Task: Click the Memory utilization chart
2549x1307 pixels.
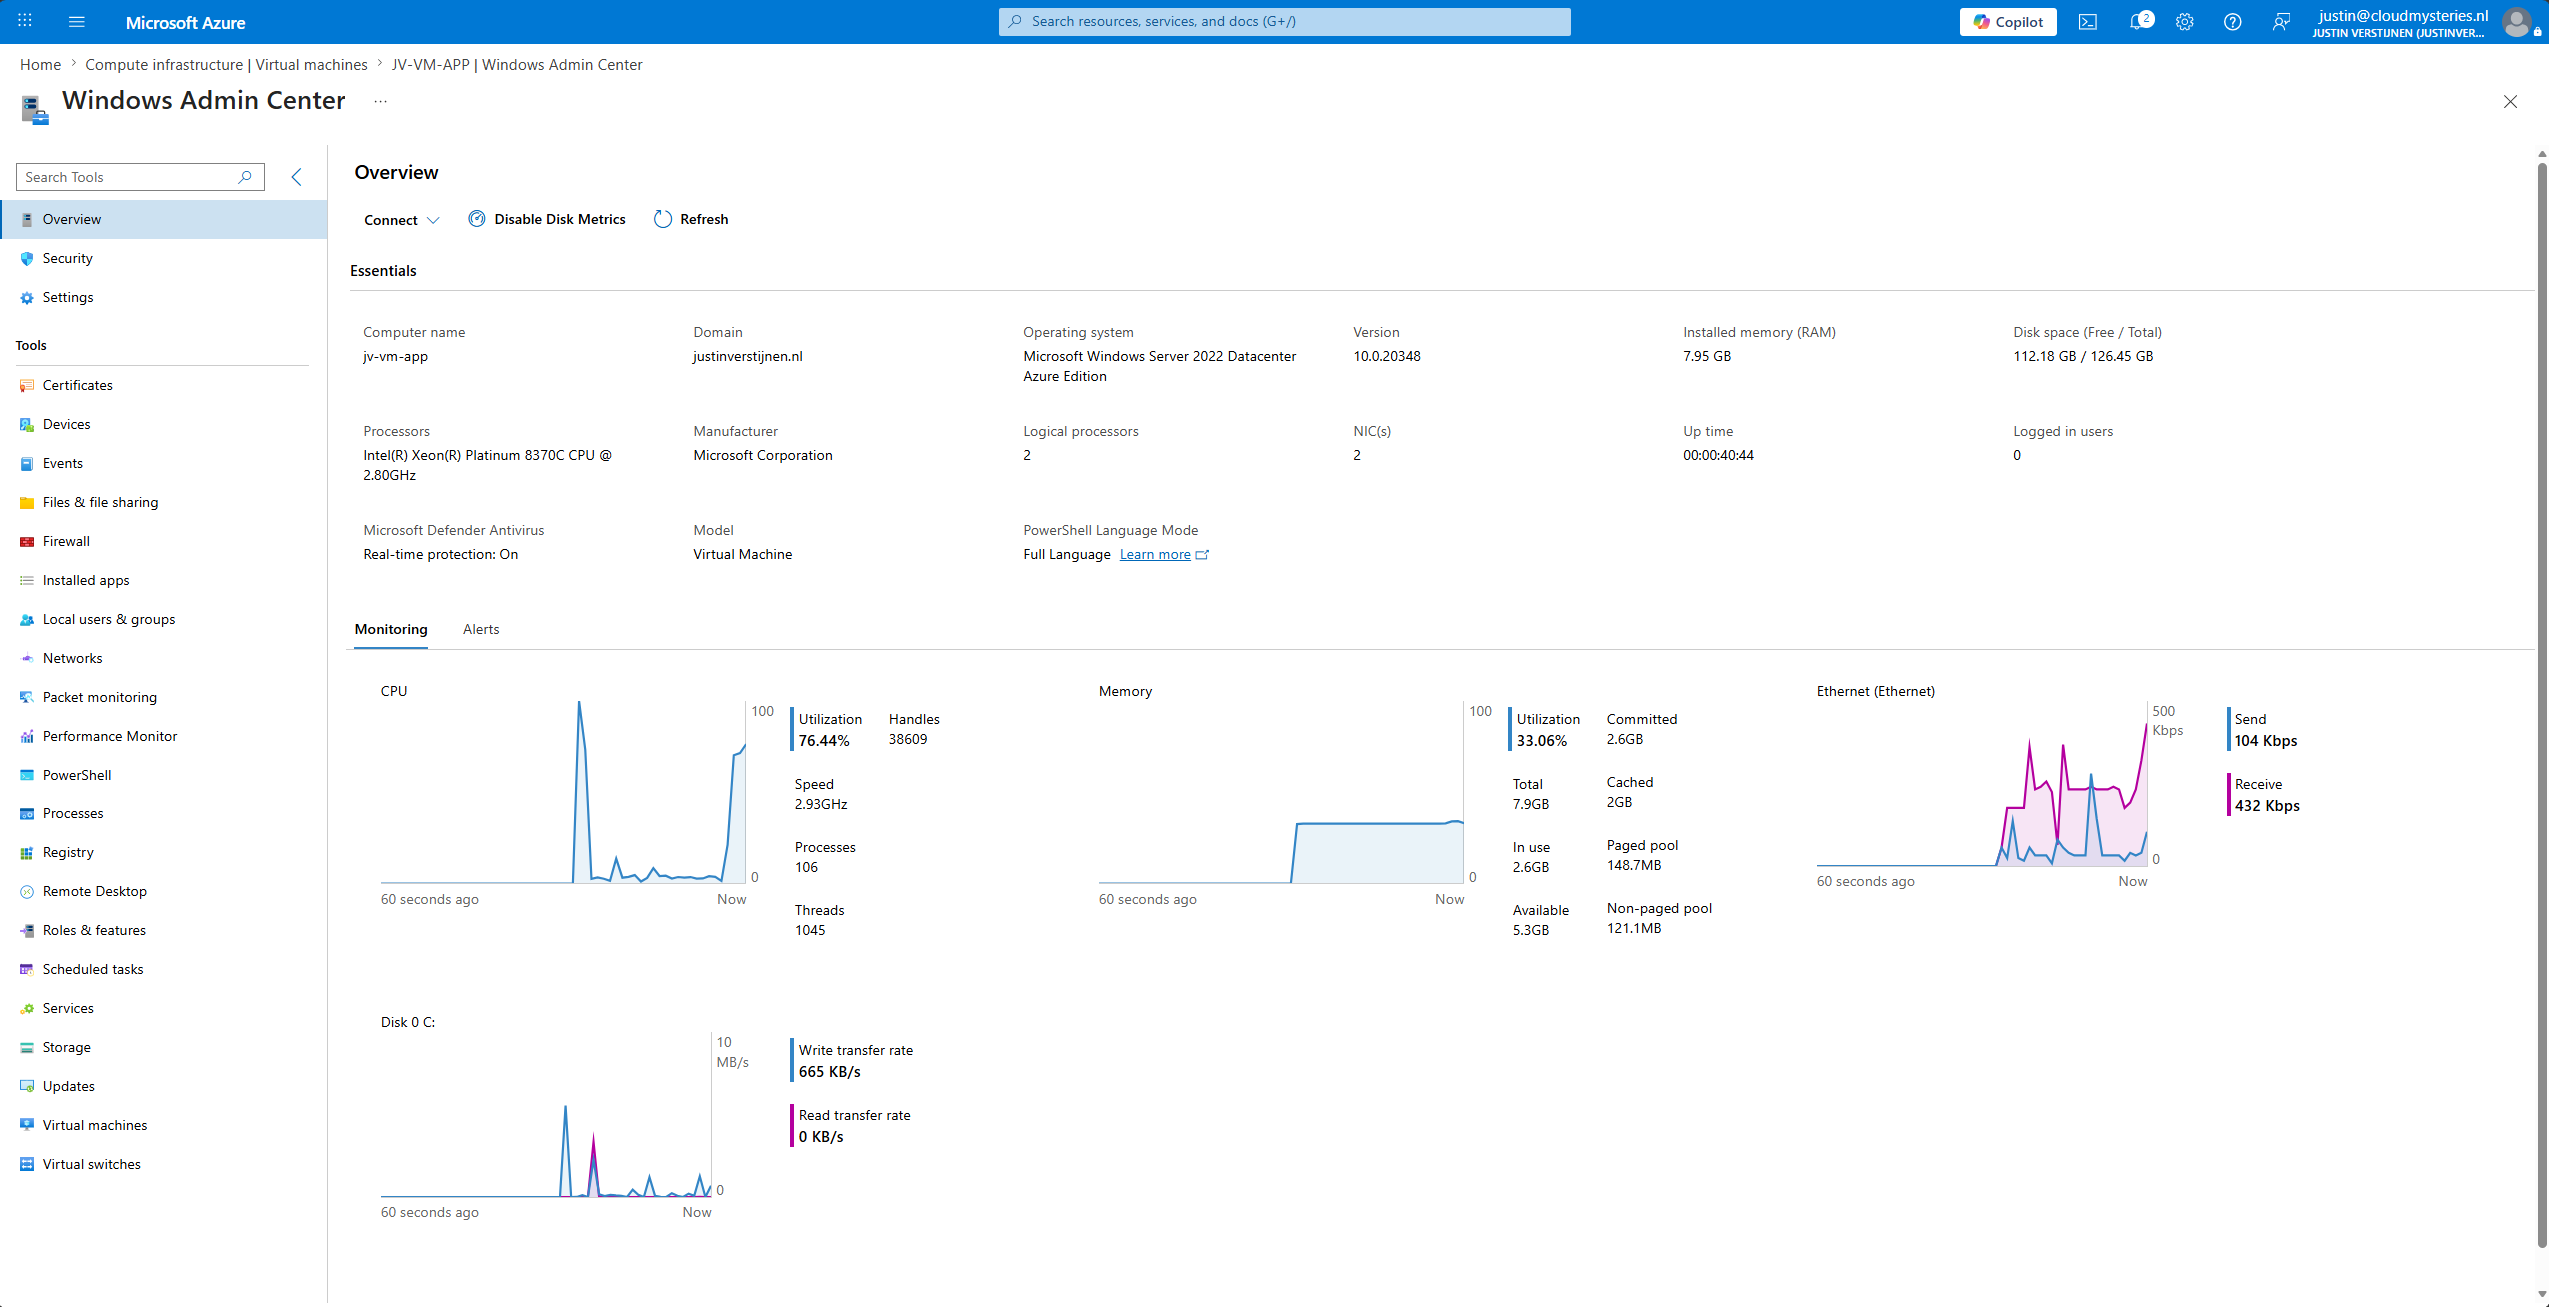Action: [x=1281, y=792]
